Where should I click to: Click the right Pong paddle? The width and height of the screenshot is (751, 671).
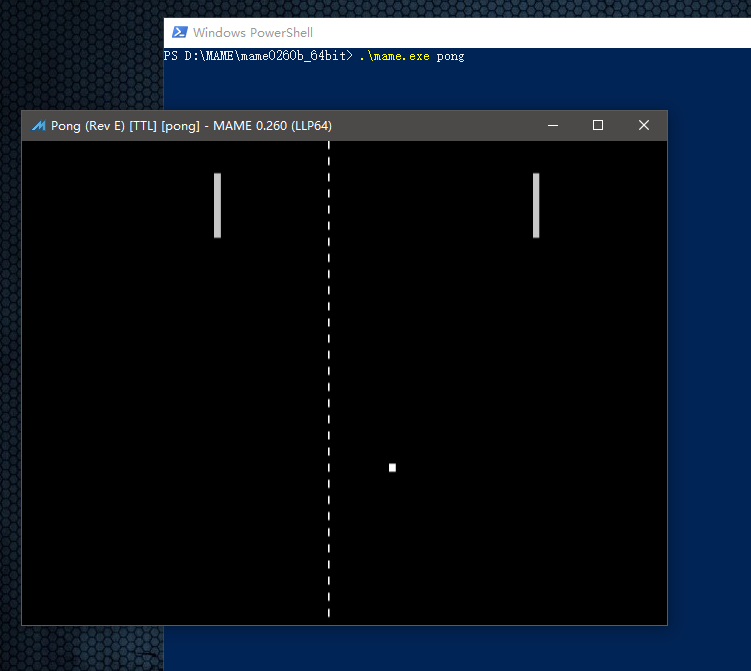pos(536,205)
